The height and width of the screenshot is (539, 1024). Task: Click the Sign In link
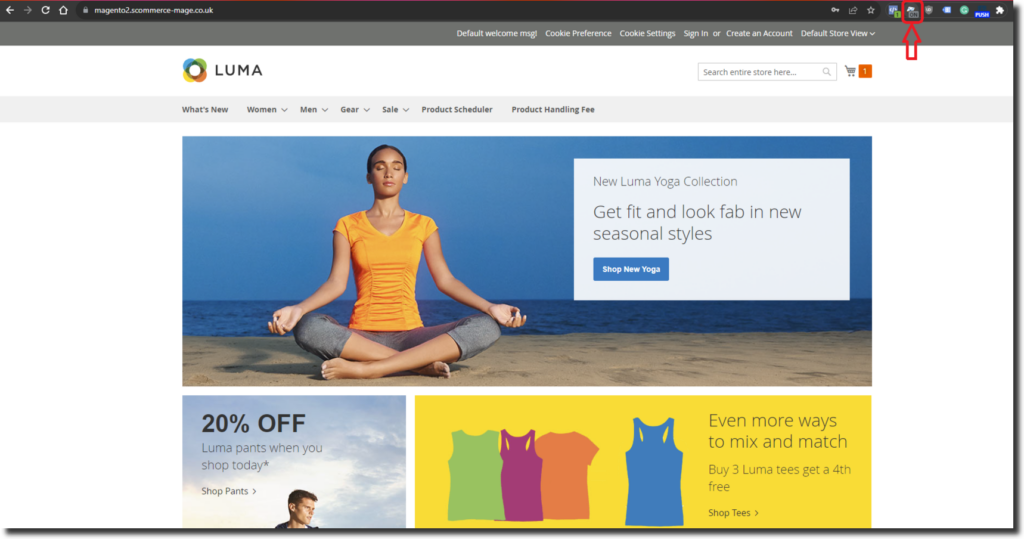pyautogui.click(x=695, y=33)
